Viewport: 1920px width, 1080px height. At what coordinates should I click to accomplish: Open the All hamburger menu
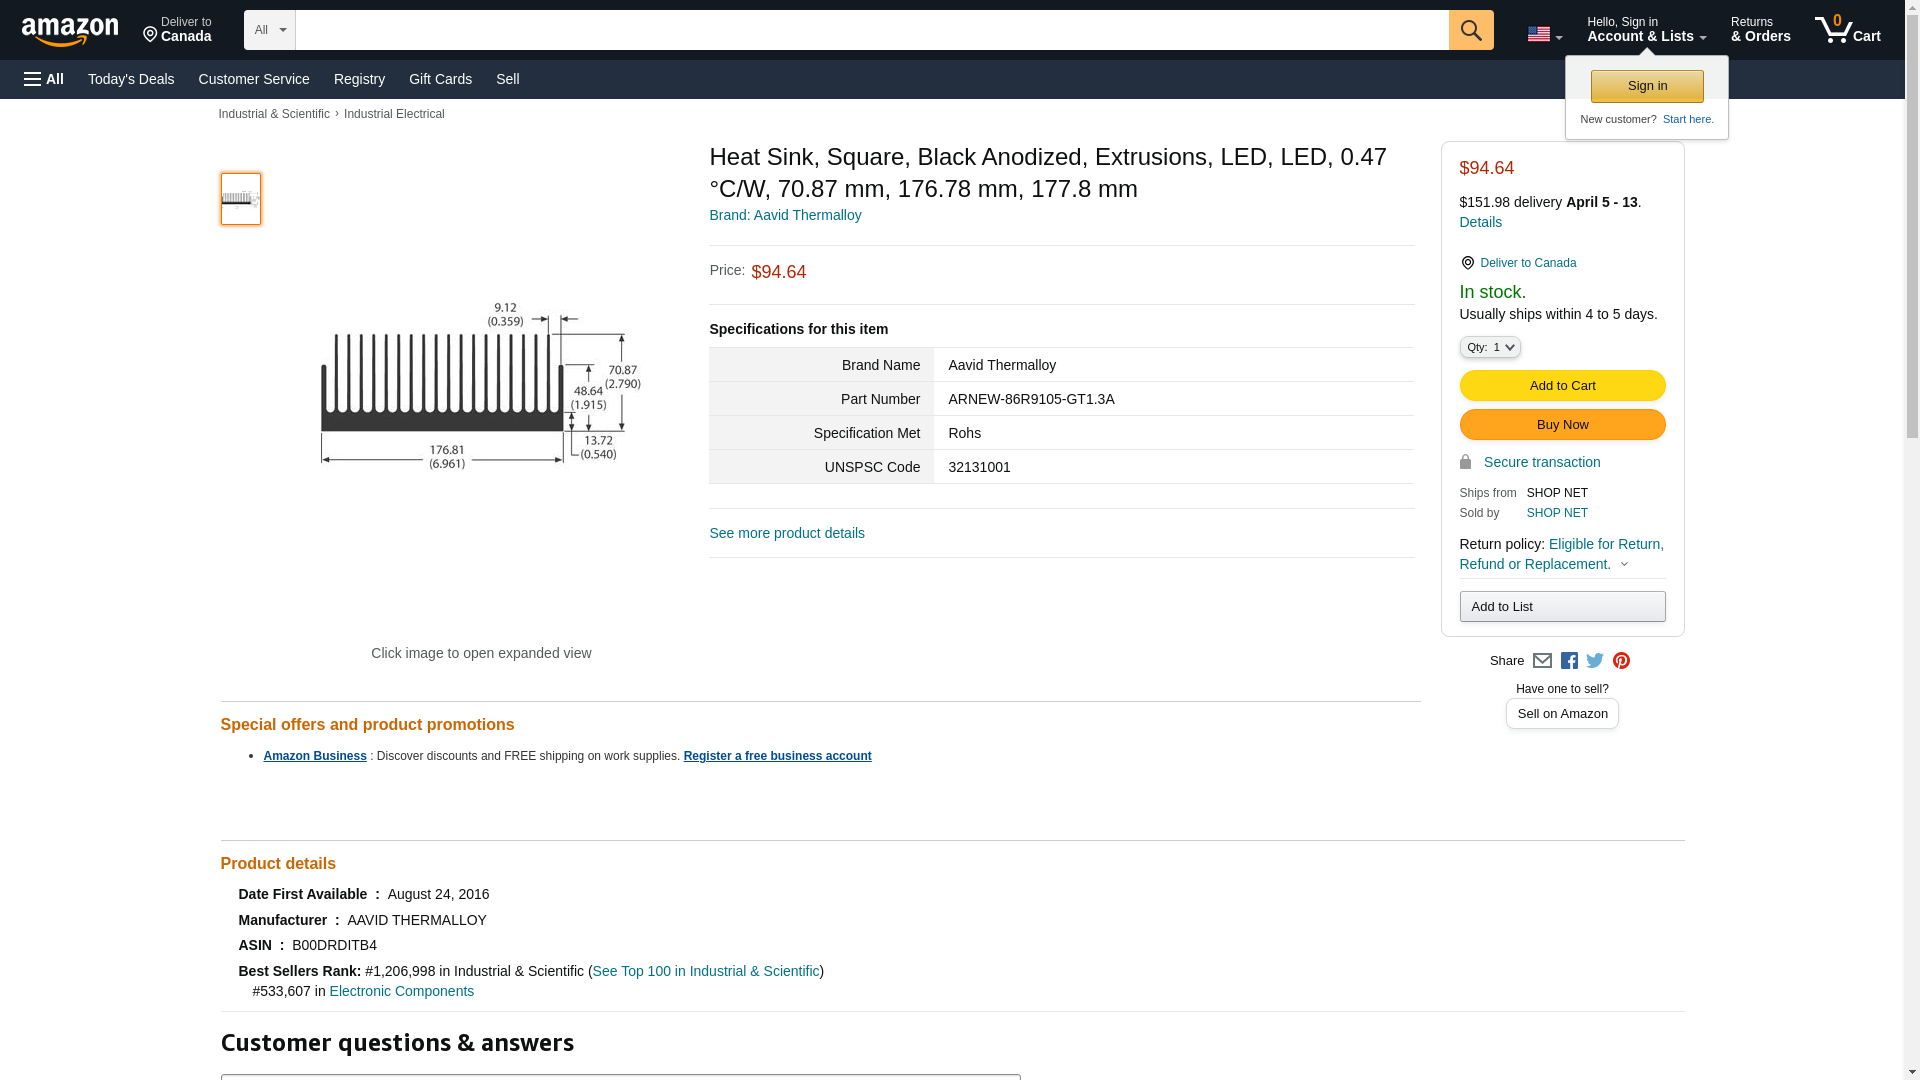[44, 79]
